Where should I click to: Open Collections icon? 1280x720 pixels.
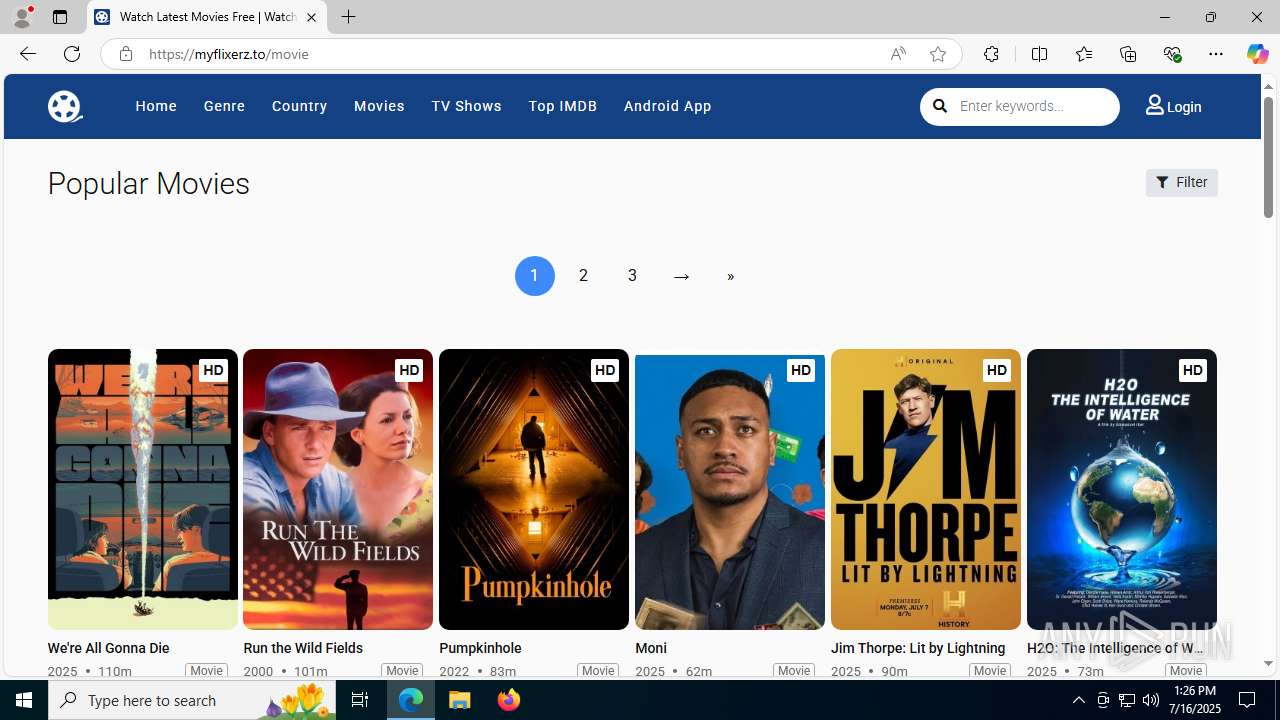pos(1128,54)
